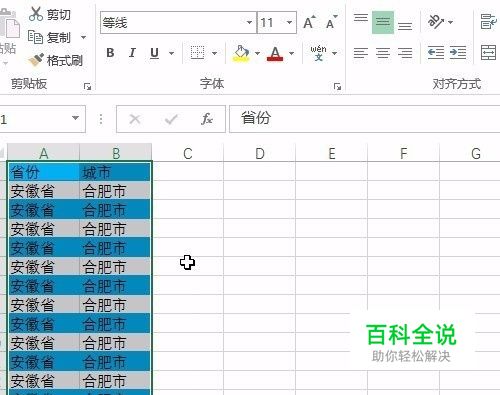Click the Cut (剪切) scissors button
This screenshot has height=395, width=500.
click(x=50, y=14)
